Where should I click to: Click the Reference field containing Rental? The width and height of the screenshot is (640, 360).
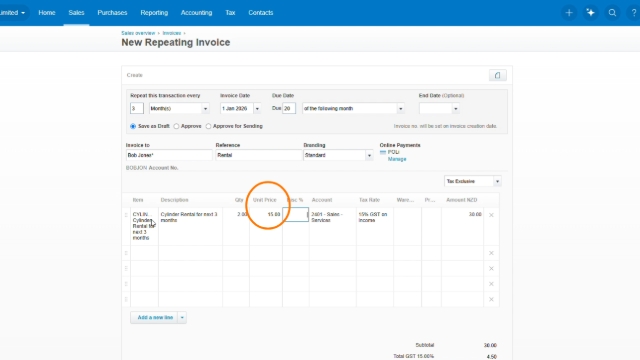pyautogui.click(x=258, y=155)
